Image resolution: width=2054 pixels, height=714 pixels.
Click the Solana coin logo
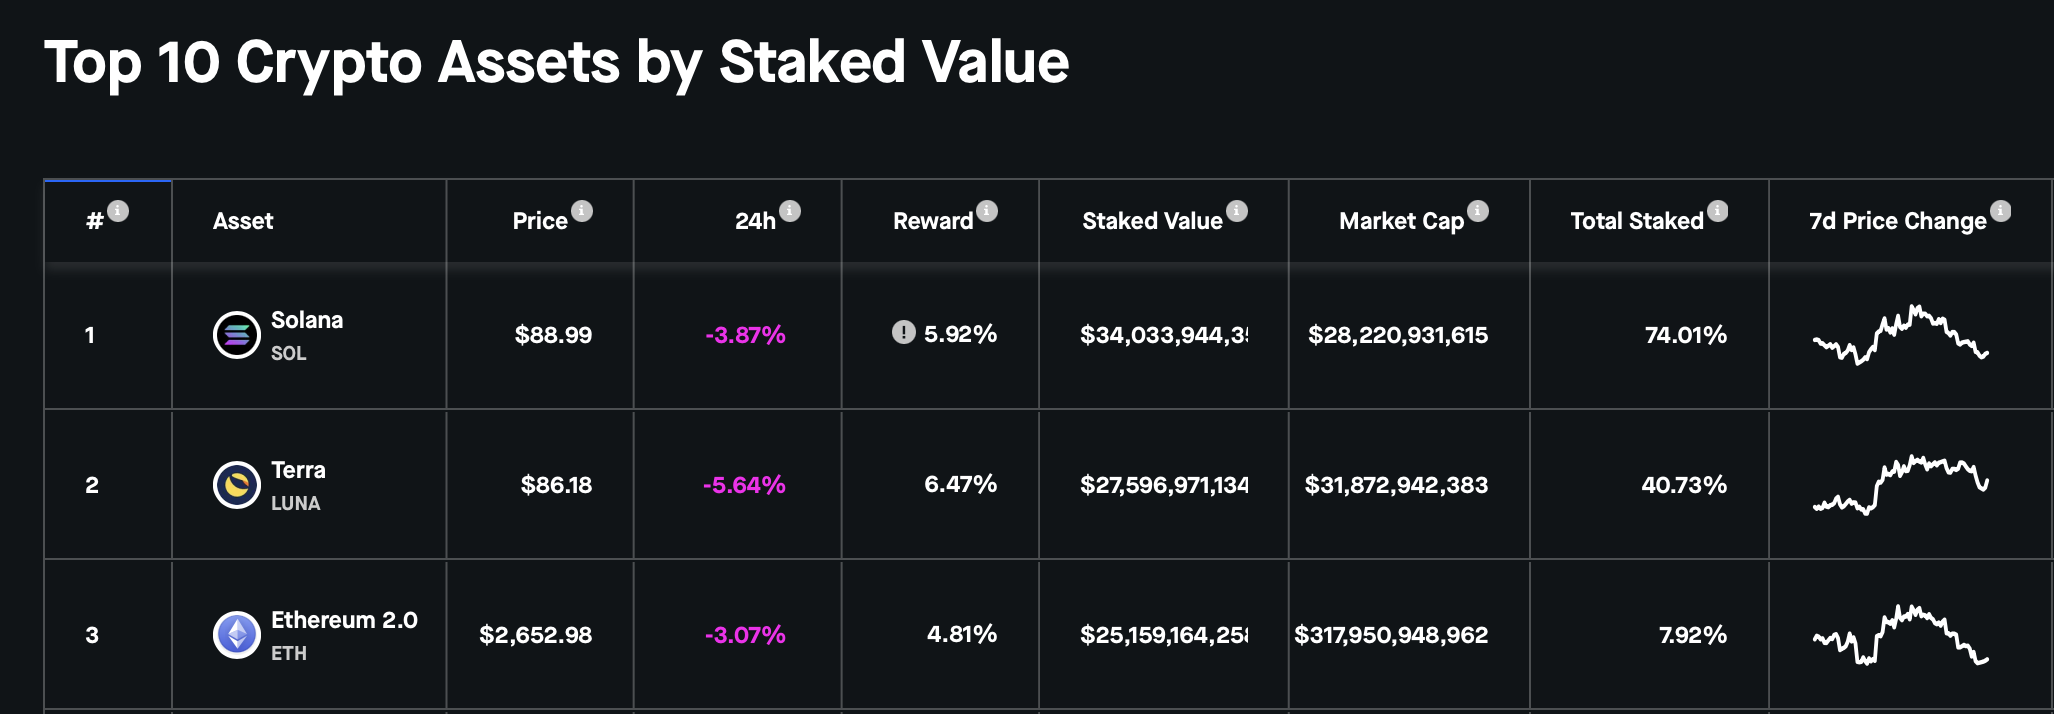coord(237,335)
